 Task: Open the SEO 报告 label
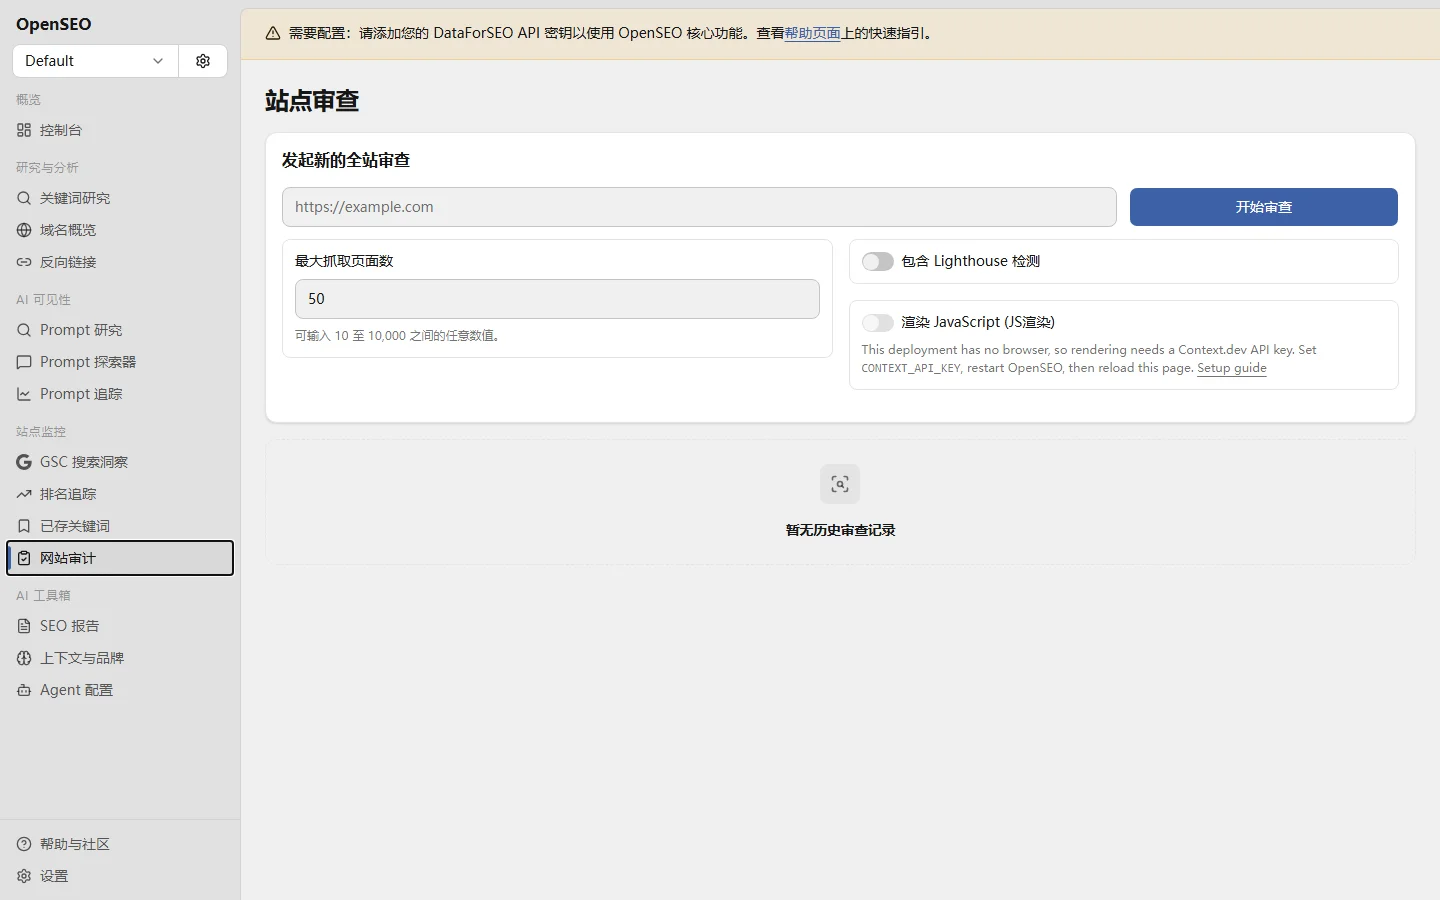click(70, 626)
